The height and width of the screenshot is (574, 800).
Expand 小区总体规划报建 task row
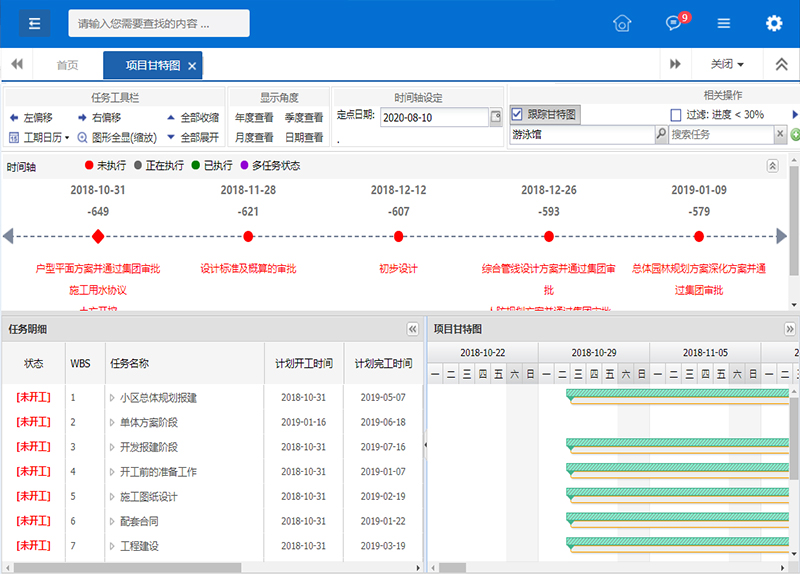point(113,397)
